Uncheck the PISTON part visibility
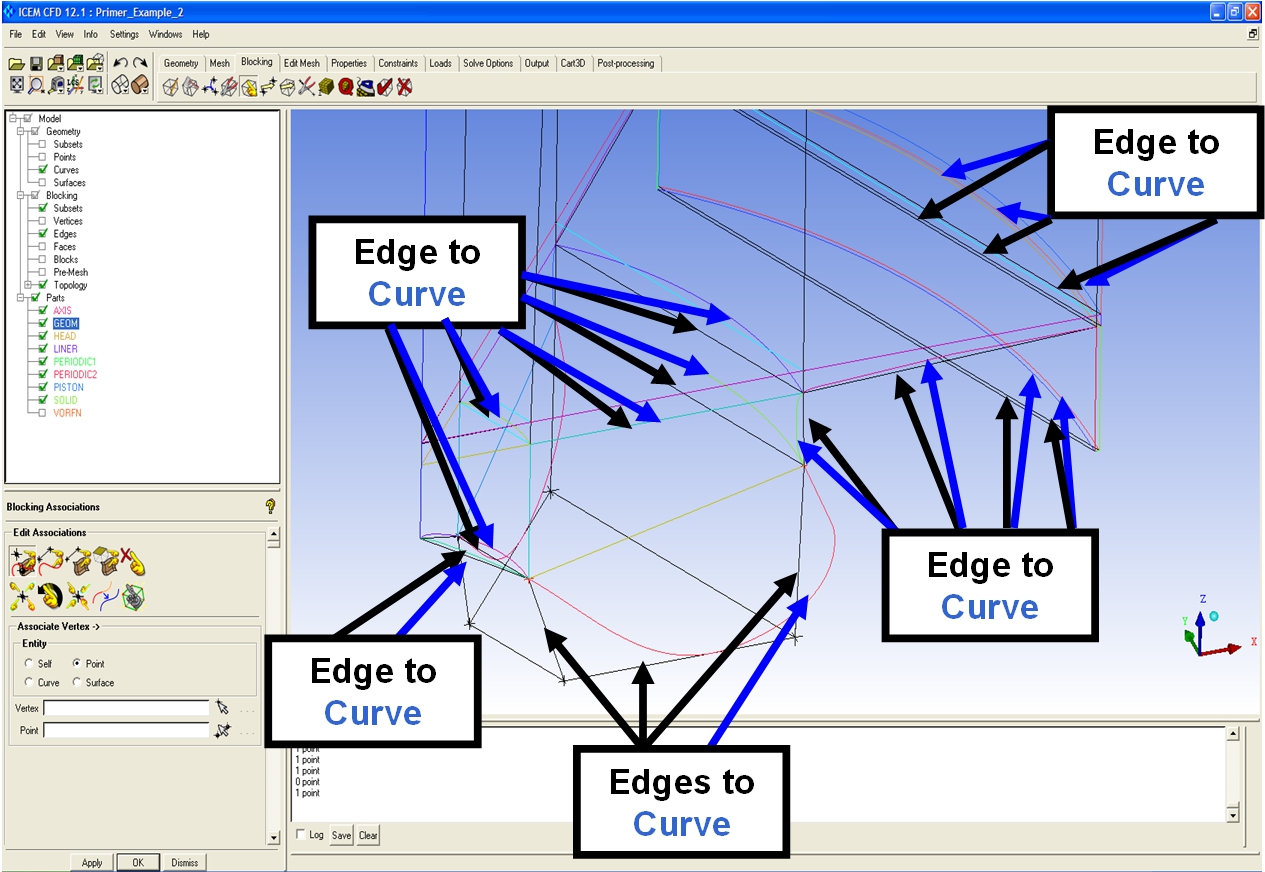 click(43, 387)
